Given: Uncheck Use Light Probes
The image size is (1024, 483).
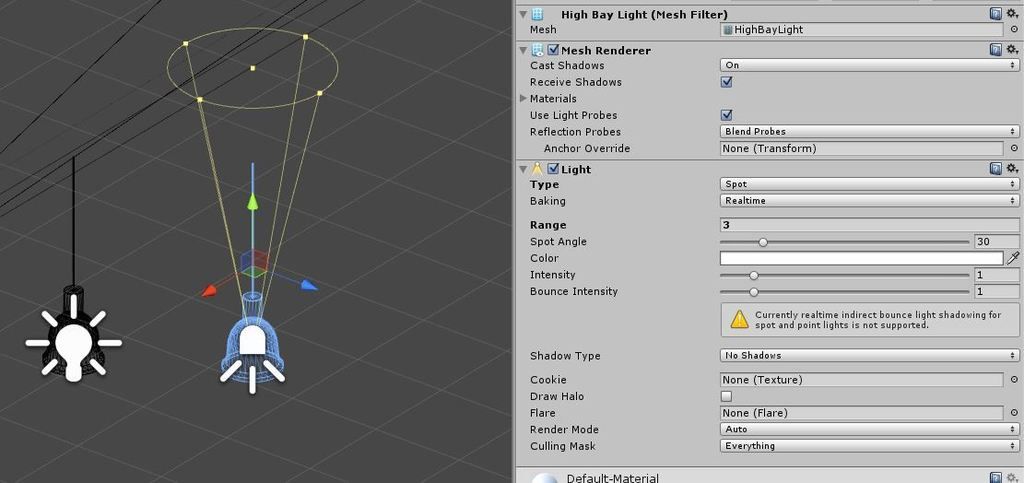Looking at the screenshot, I should [726, 115].
